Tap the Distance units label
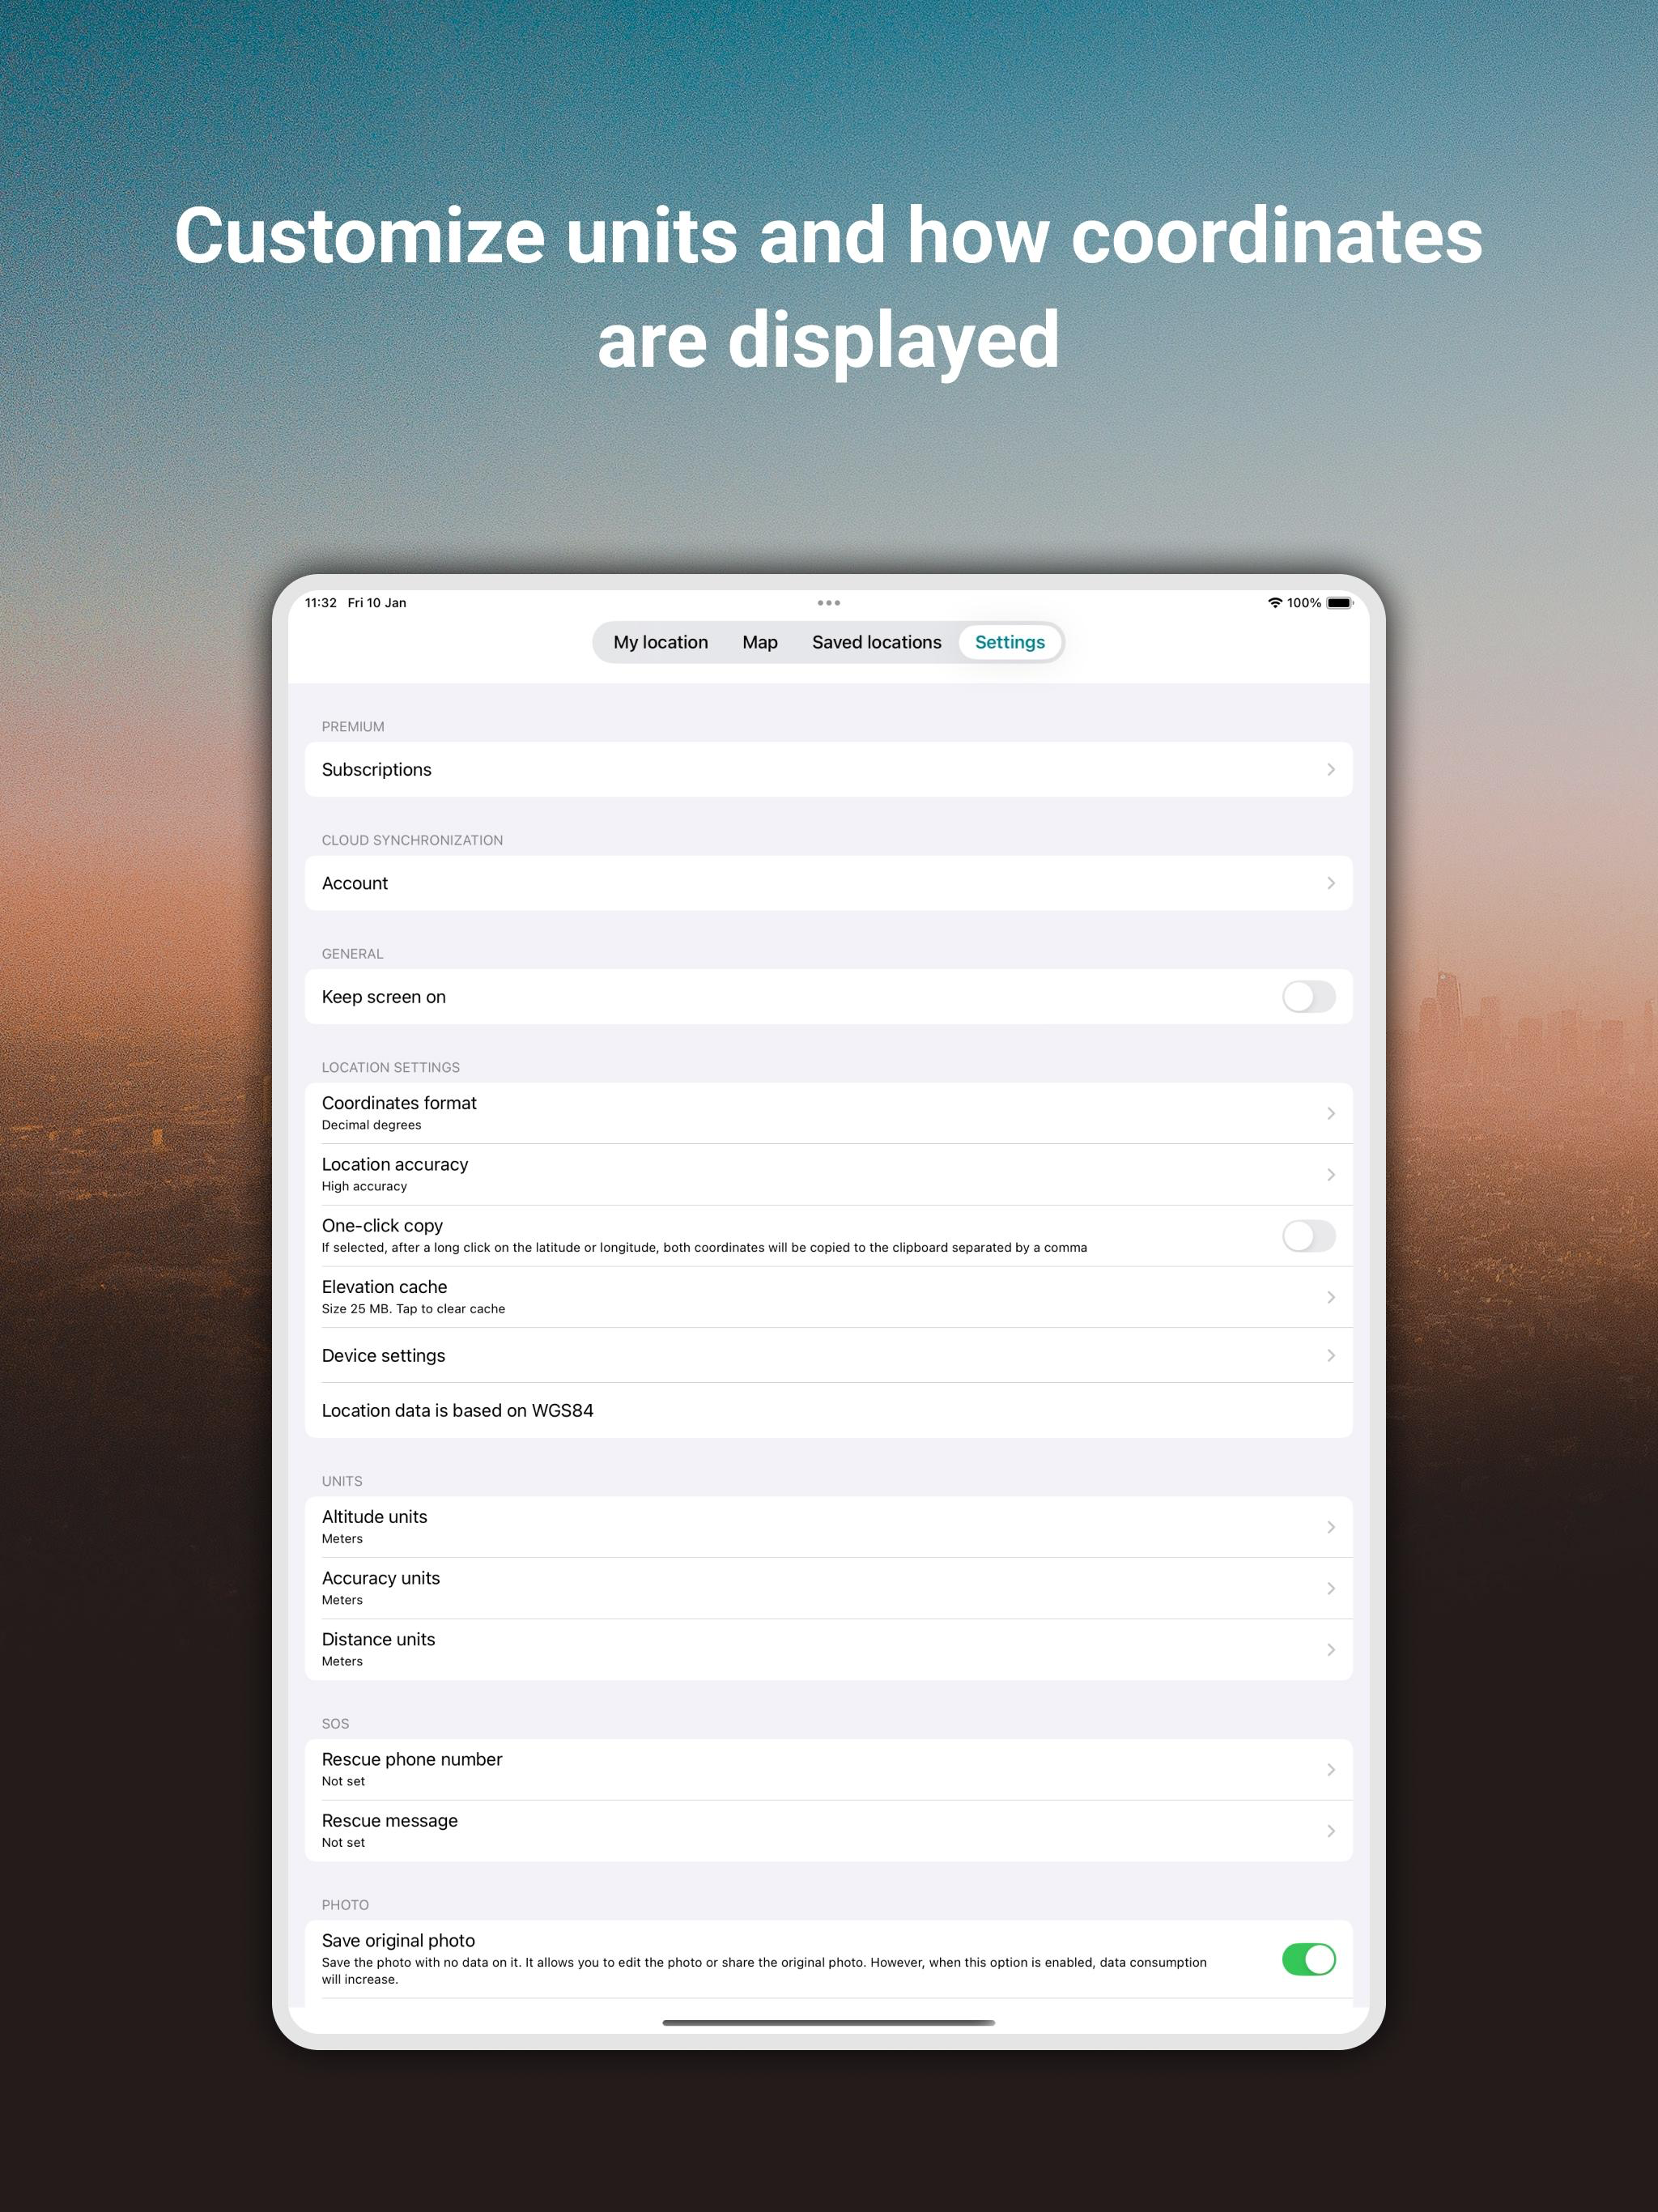Screen dimensions: 1658x2212 click(378, 1639)
